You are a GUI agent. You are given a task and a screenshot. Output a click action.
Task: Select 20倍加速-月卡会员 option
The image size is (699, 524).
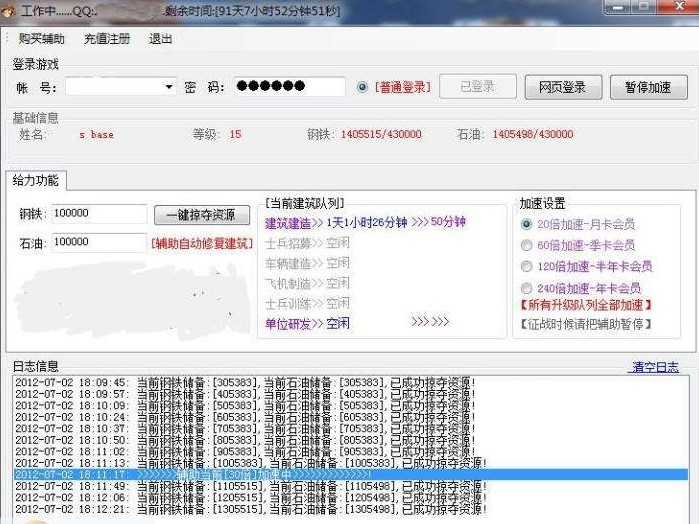pos(526,224)
